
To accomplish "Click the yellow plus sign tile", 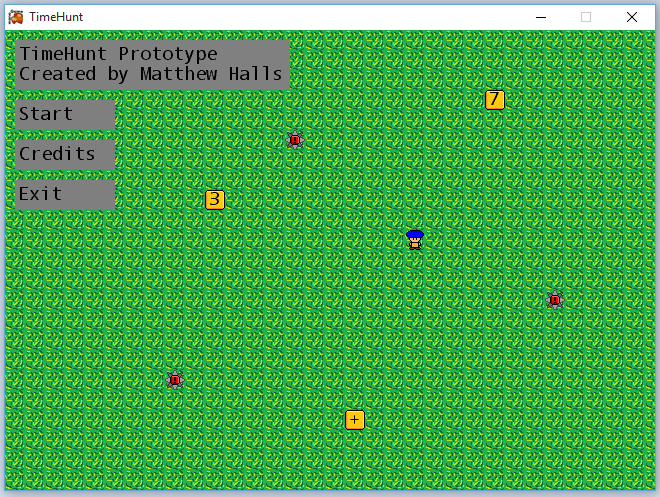I will point(354,420).
